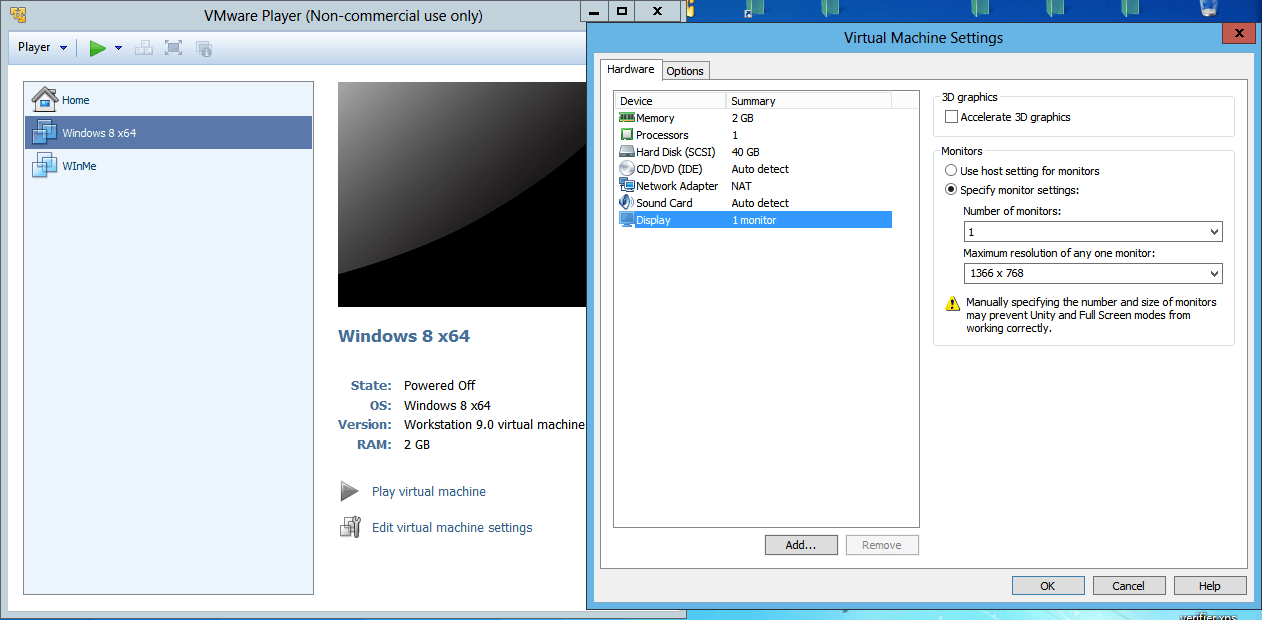Open the Player menu dropdown
This screenshot has width=1263, height=620.
pyautogui.click(x=42, y=48)
